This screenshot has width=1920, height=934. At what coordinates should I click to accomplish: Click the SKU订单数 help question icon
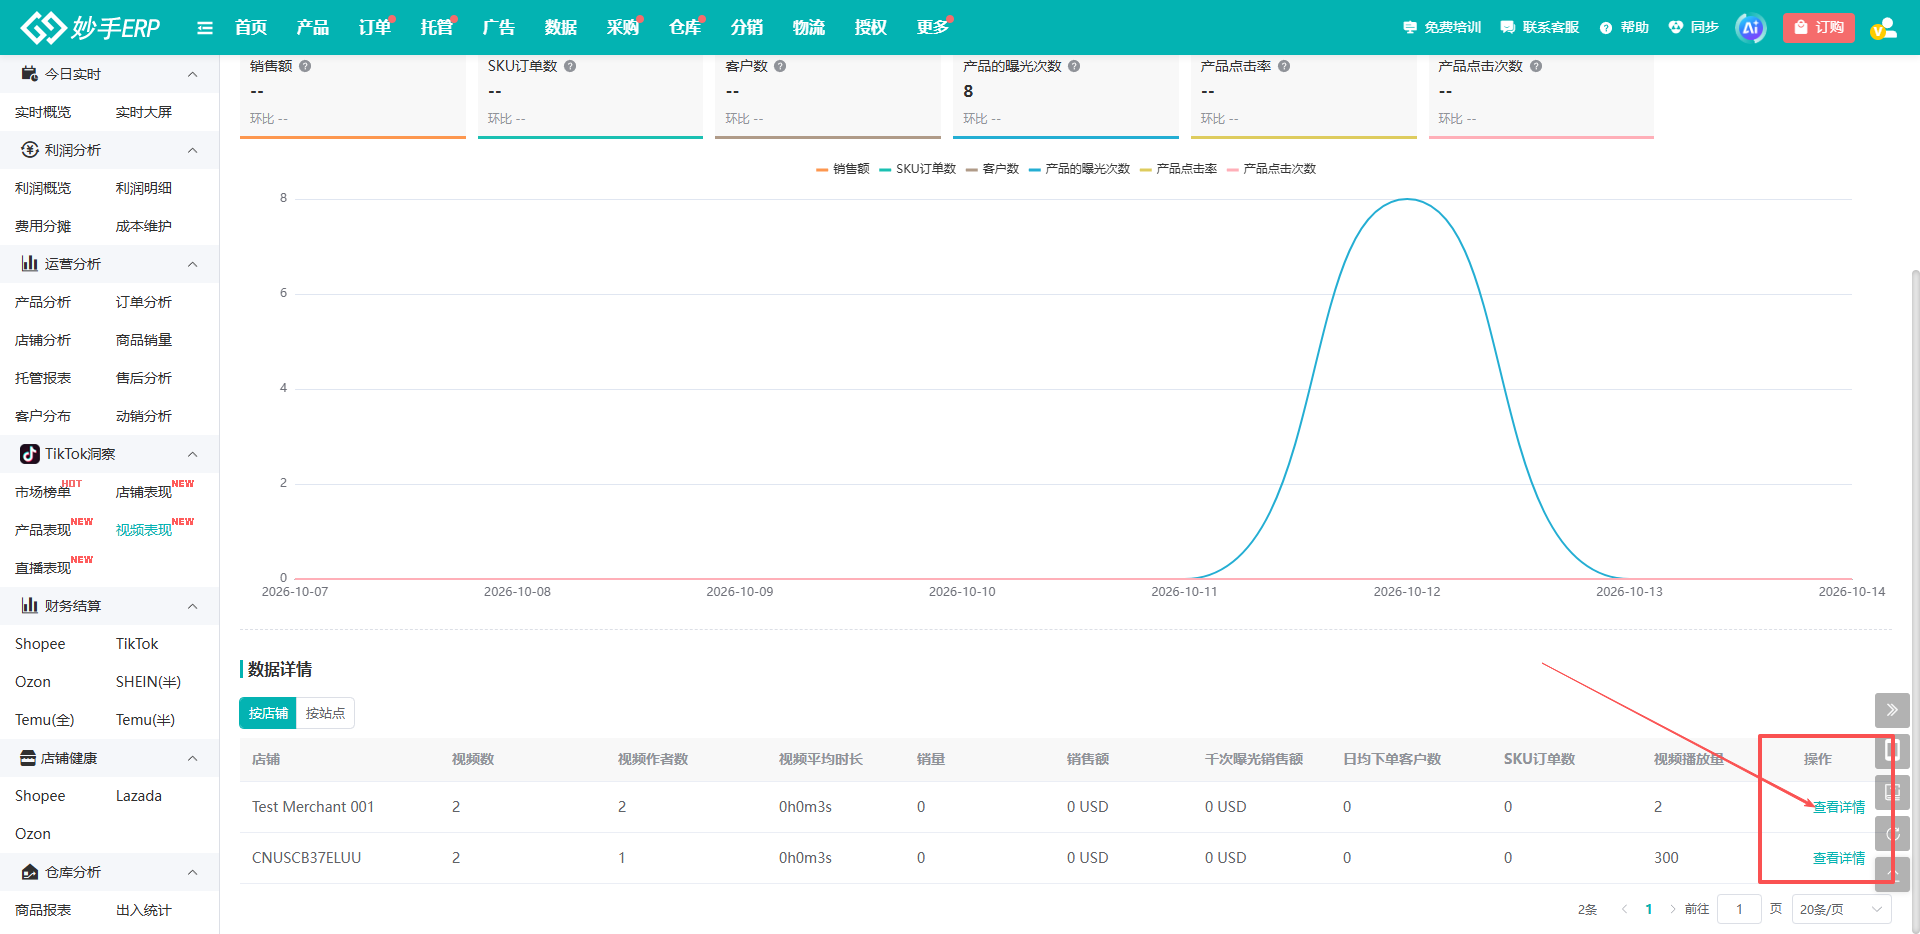(x=570, y=66)
